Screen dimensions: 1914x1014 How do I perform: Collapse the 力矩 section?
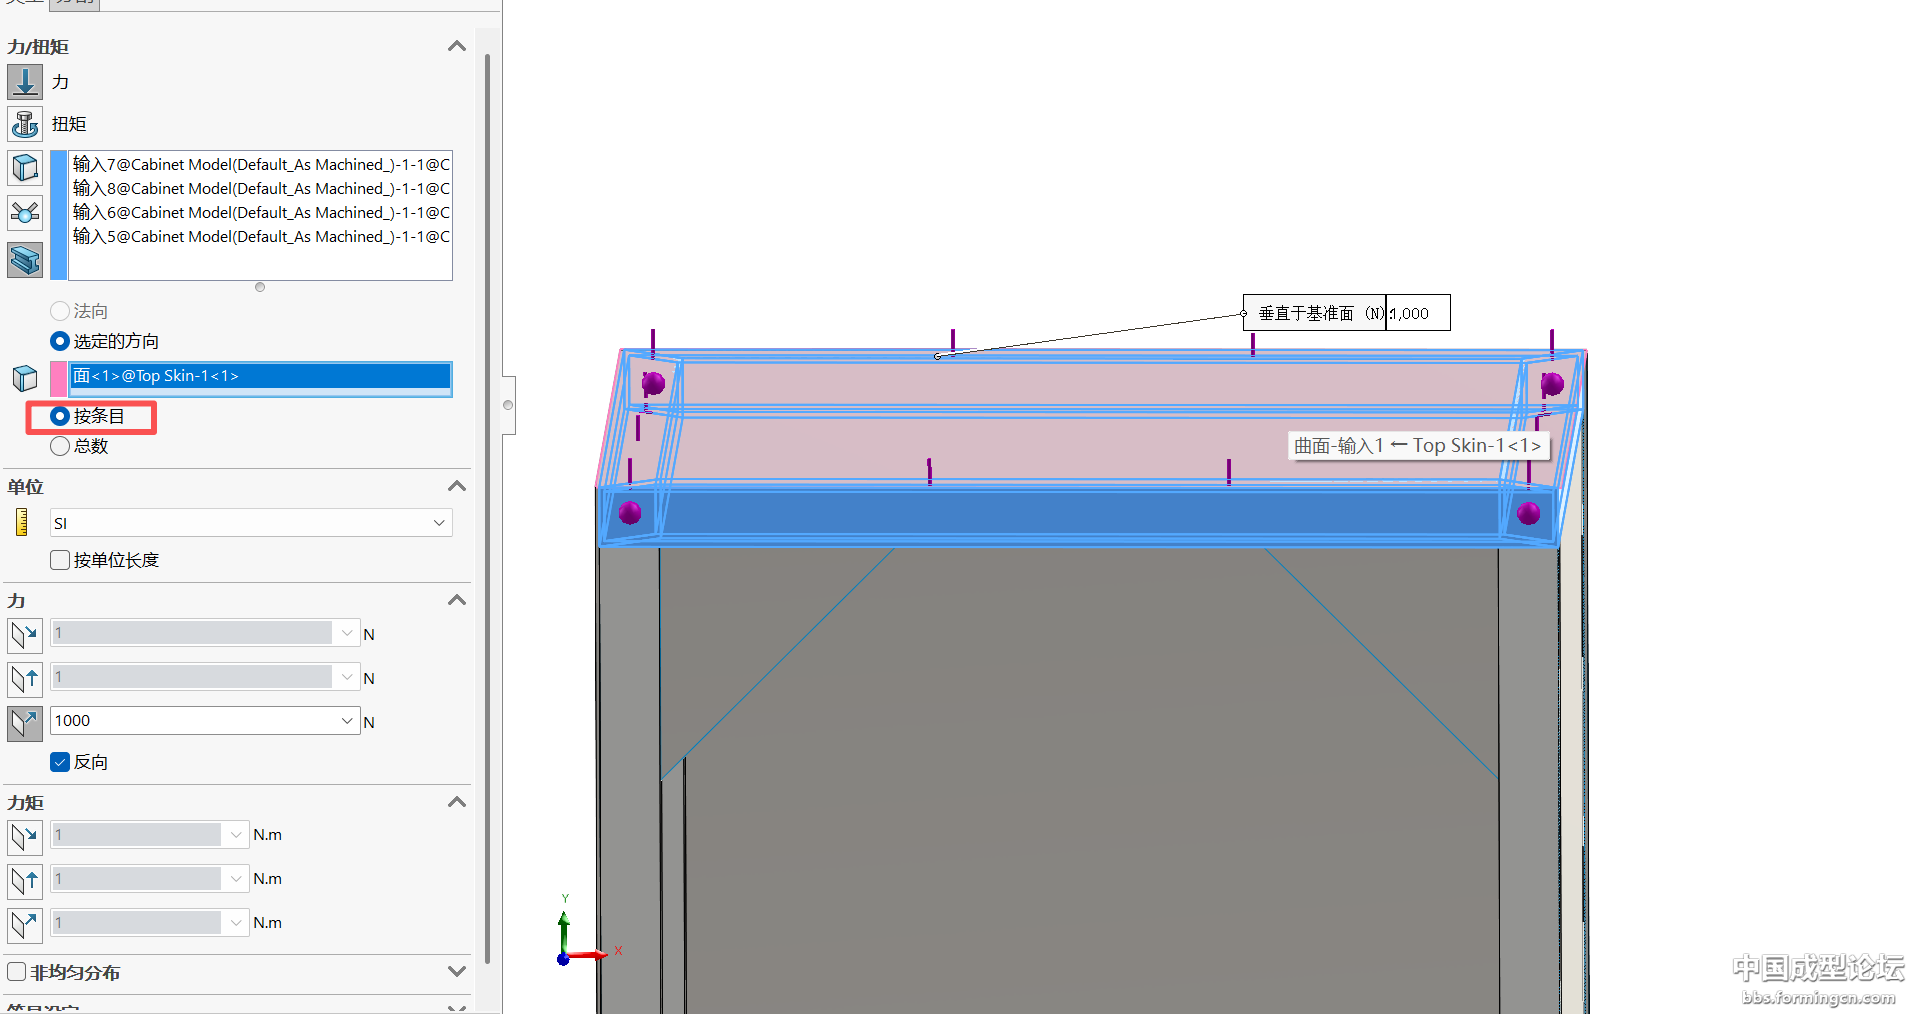coord(457,802)
